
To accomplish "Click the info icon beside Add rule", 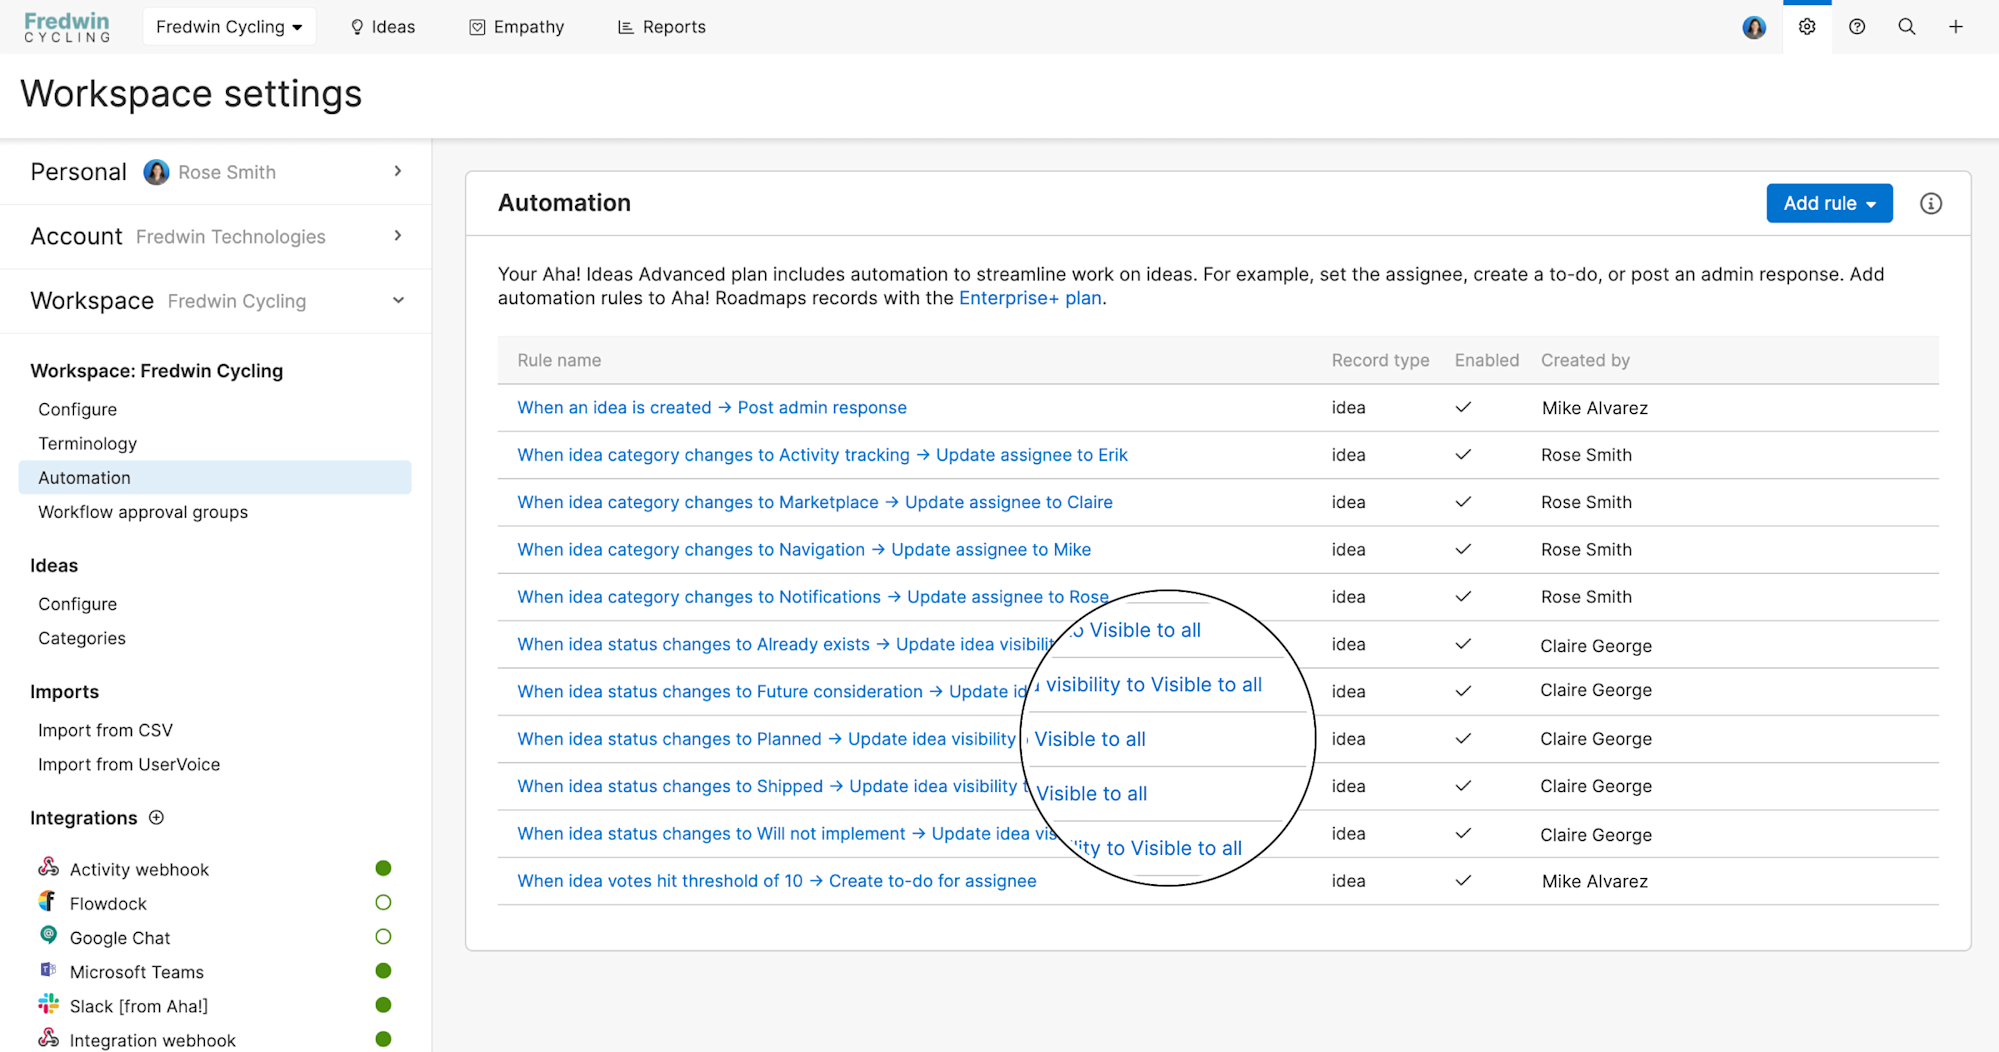I will (x=1930, y=203).
